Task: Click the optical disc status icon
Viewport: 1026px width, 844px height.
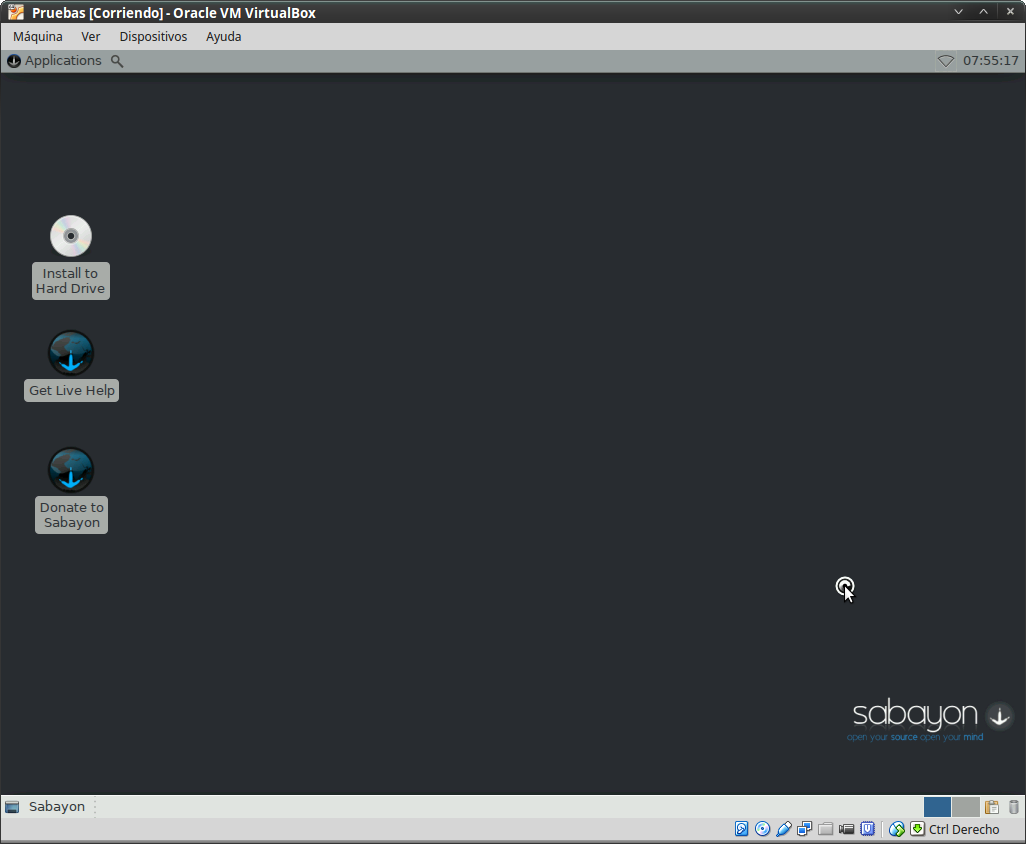Action: 763,829
